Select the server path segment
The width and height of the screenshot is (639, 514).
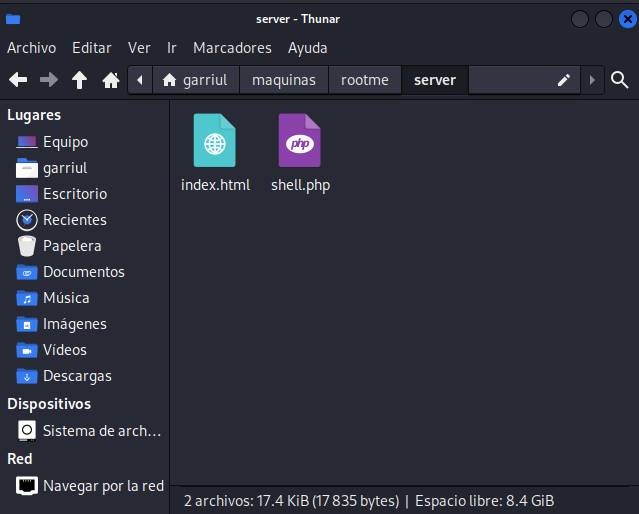[x=435, y=80]
